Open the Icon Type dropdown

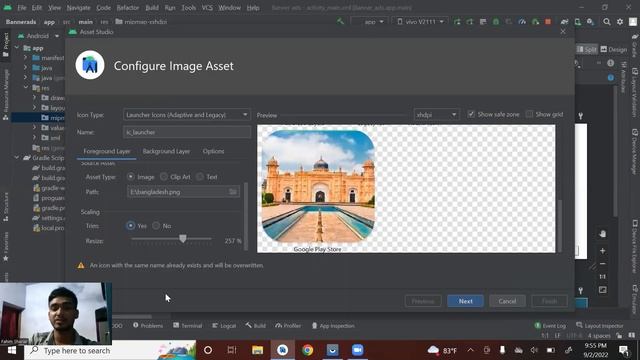click(x=187, y=115)
